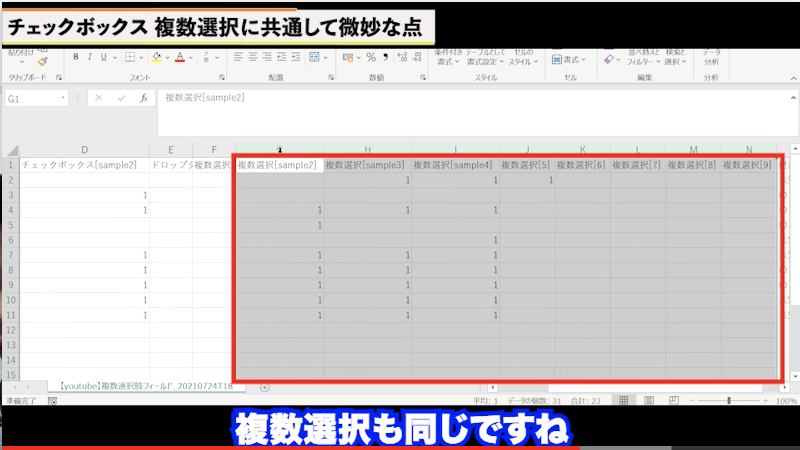The width and height of the screenshot is (800, 450).
Task: Select the youtube 複数選択肢フィールド sheet tab
Action: point(145,386)
